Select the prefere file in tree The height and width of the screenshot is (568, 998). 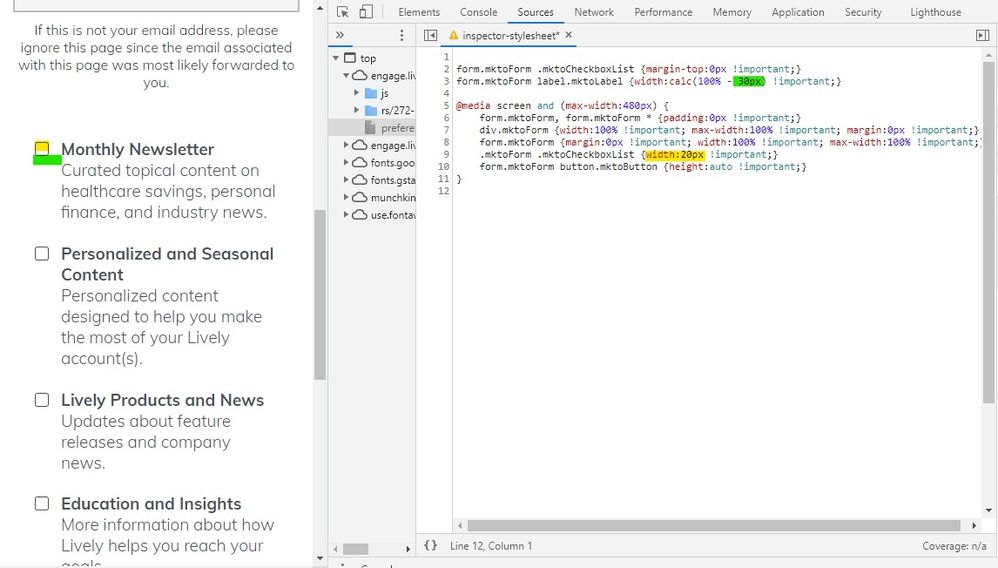[397, 128]
